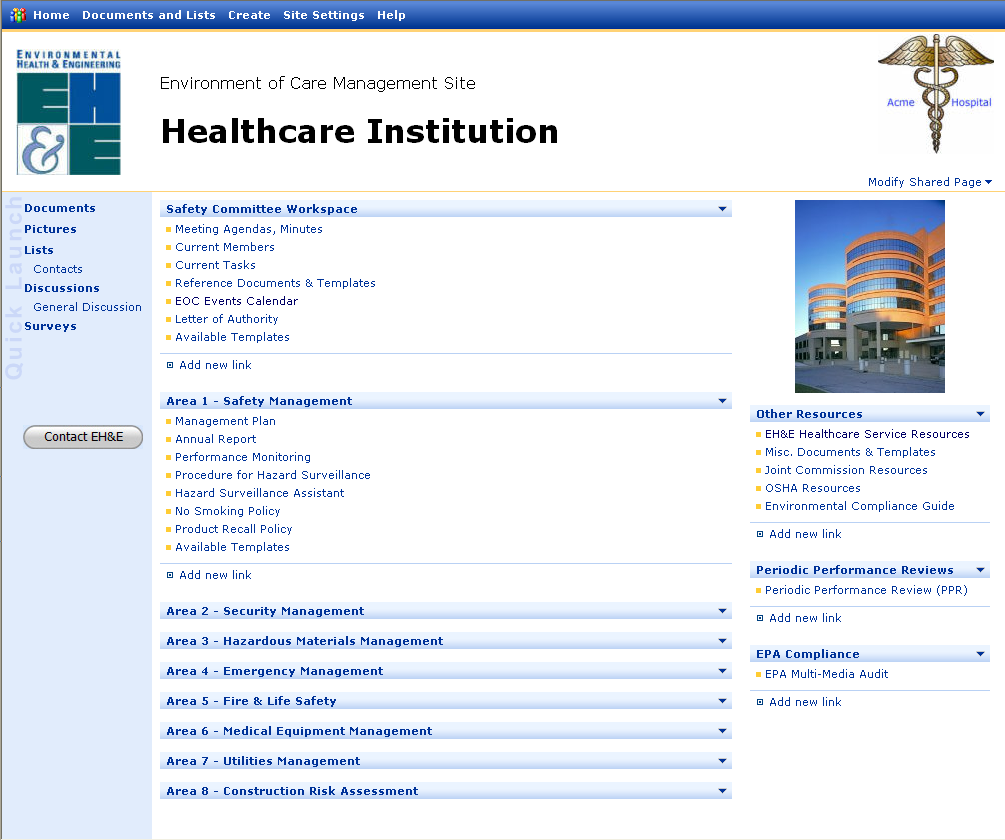This screenshot has height=840, width=1005.
Task: Expand the Area 7 Utilities Management arrow
Action: click(722, 761)
